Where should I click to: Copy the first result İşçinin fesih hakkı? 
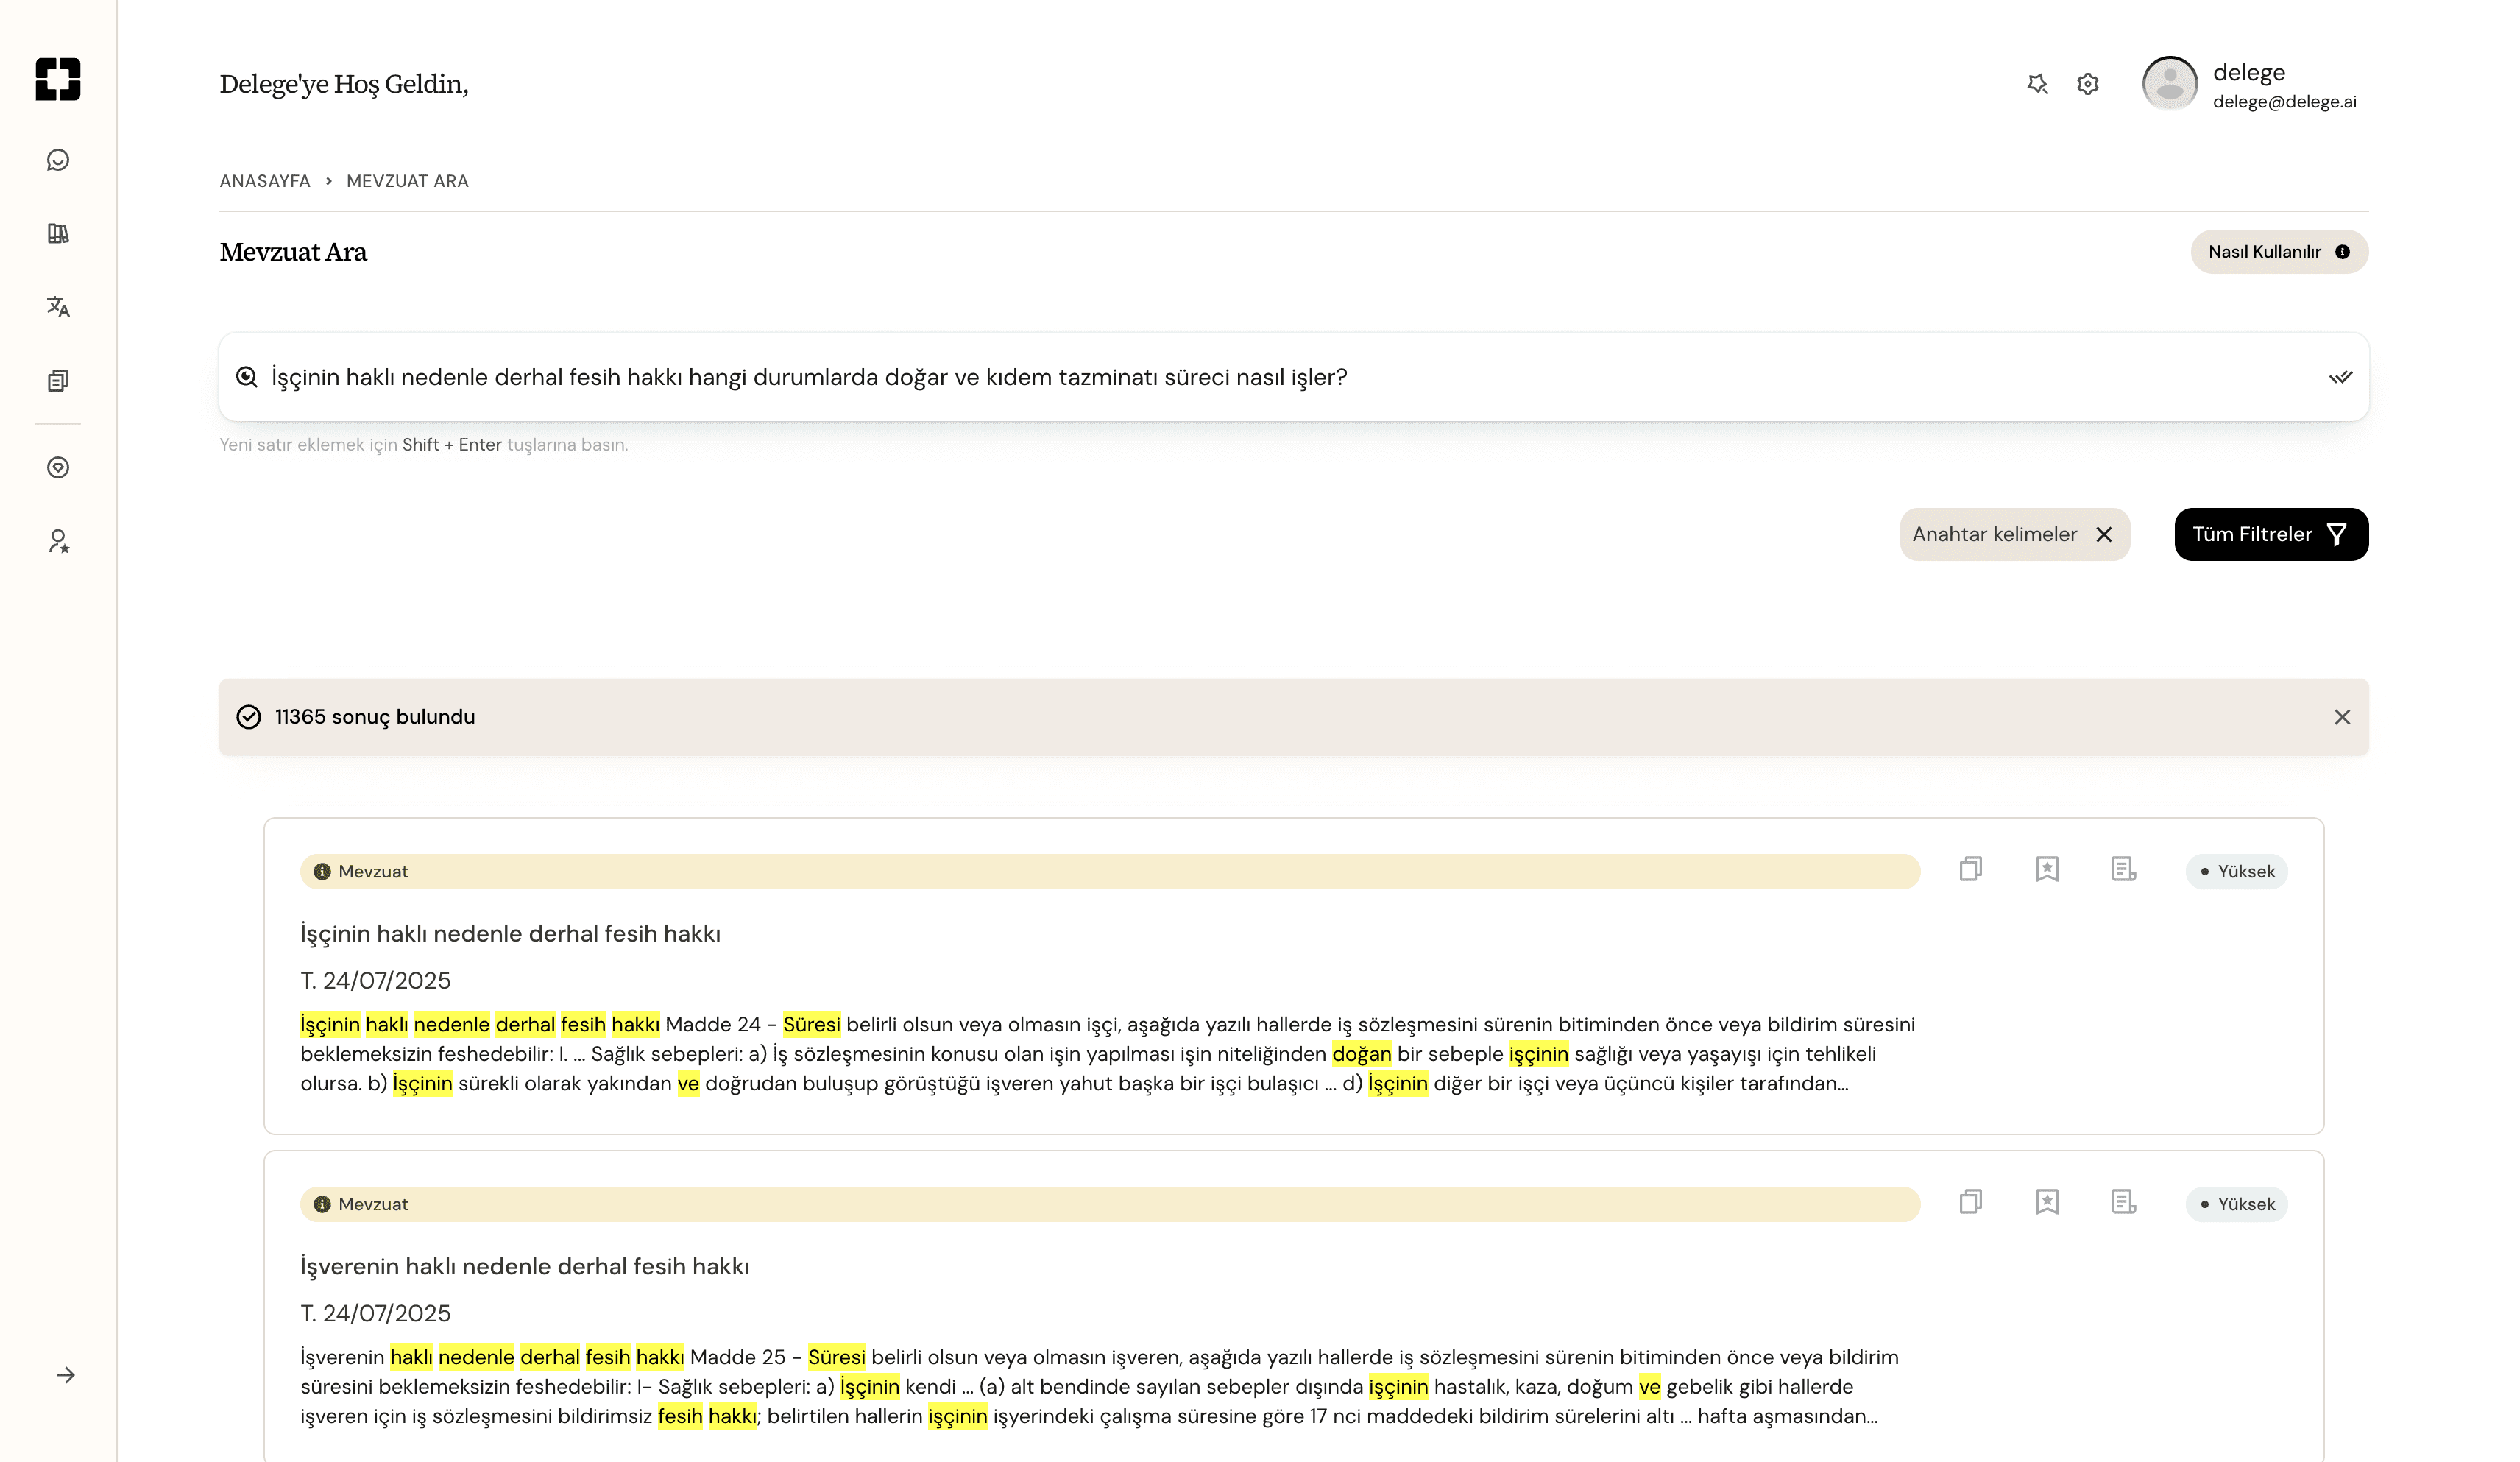(x=1970, y=869)
